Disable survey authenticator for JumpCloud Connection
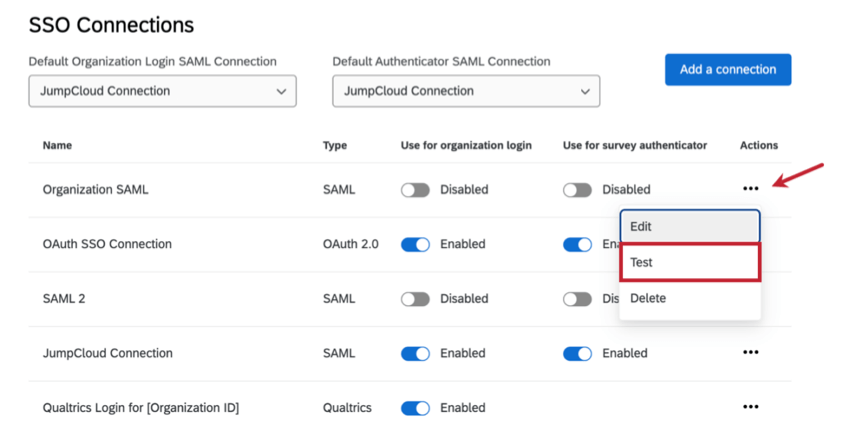Image resolution: width=850 pixels, height=425 pixels. coord(577,353)
